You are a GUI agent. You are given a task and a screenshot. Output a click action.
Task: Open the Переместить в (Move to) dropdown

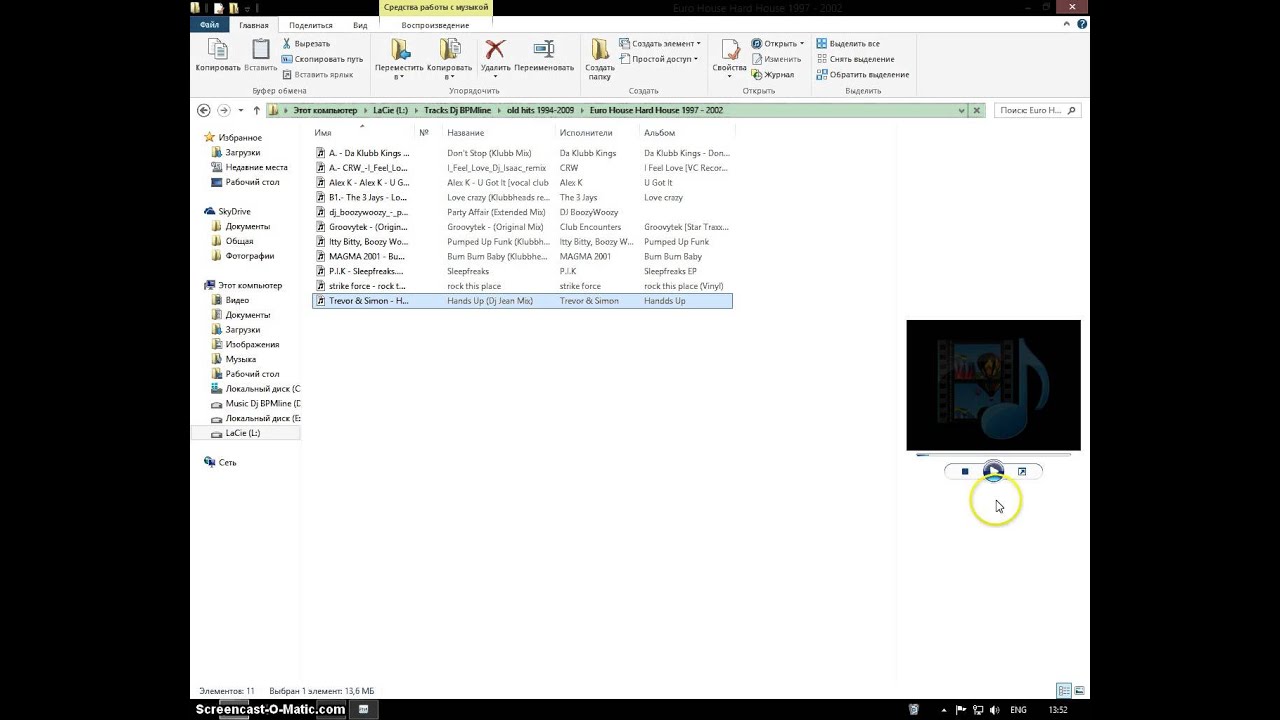click(400, 59)
